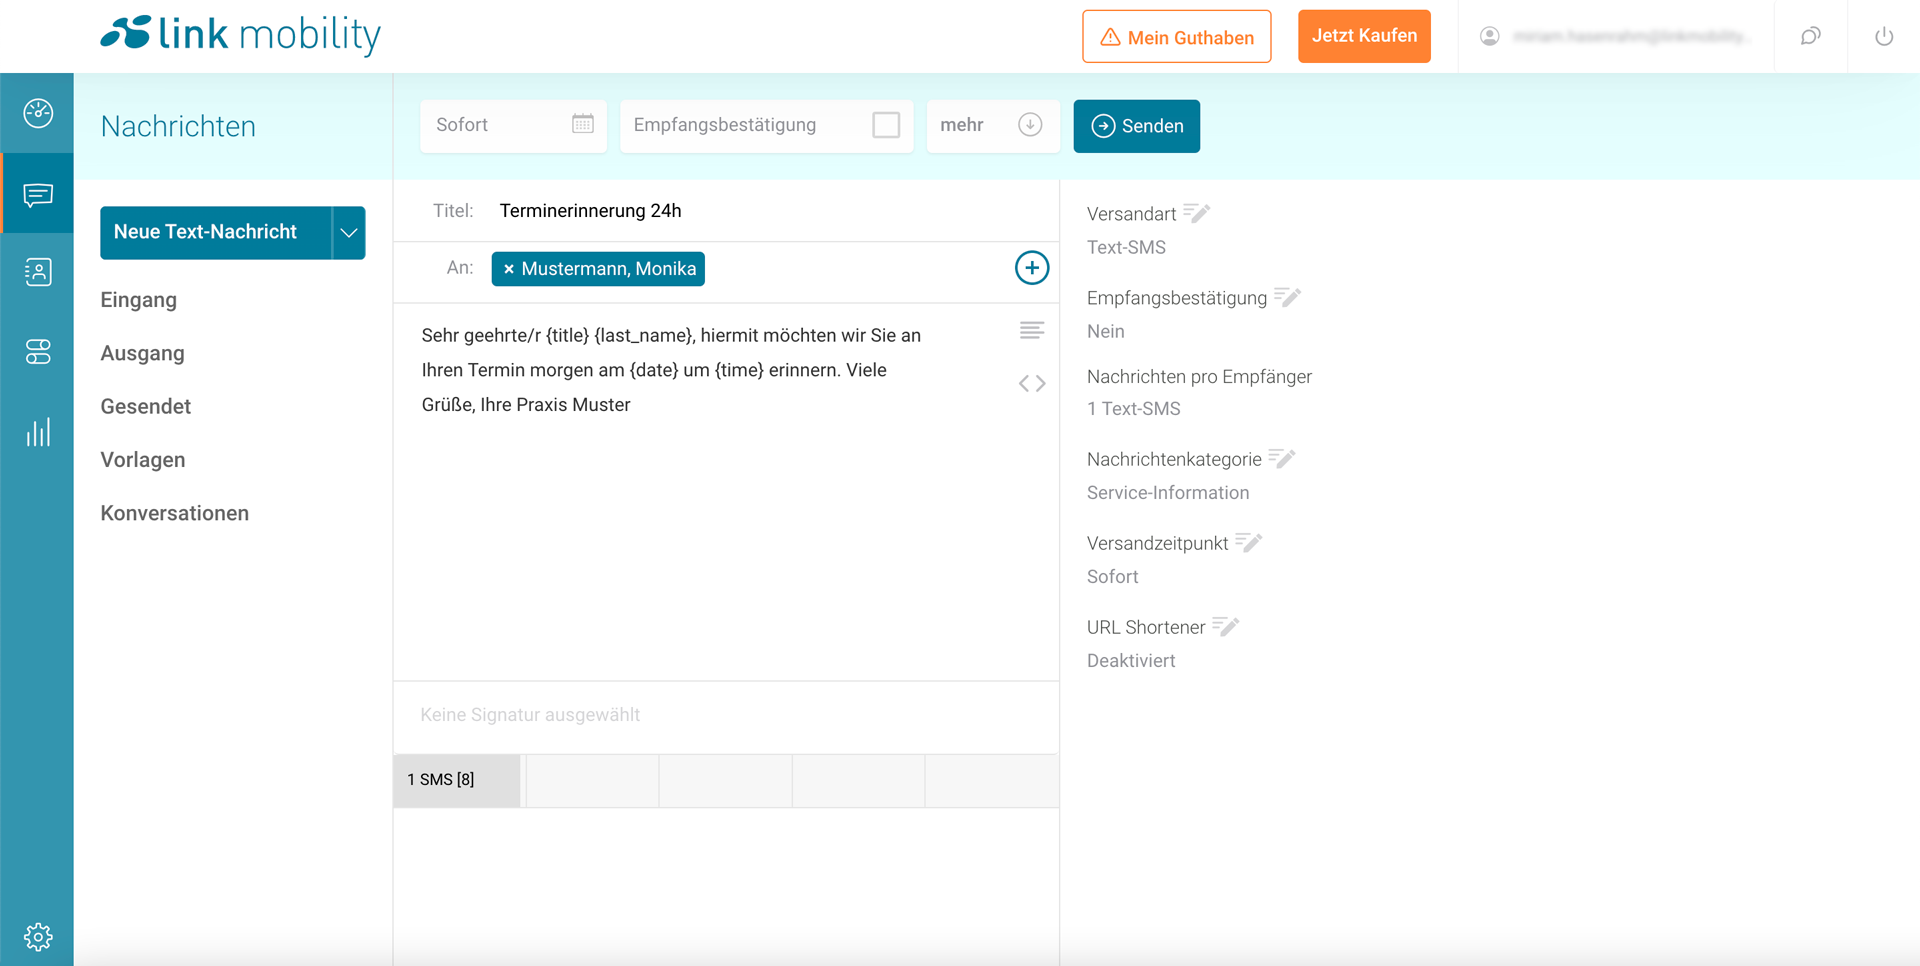
Task: Click the Jetzt Kaufen button
Action: click(1364, 36)
